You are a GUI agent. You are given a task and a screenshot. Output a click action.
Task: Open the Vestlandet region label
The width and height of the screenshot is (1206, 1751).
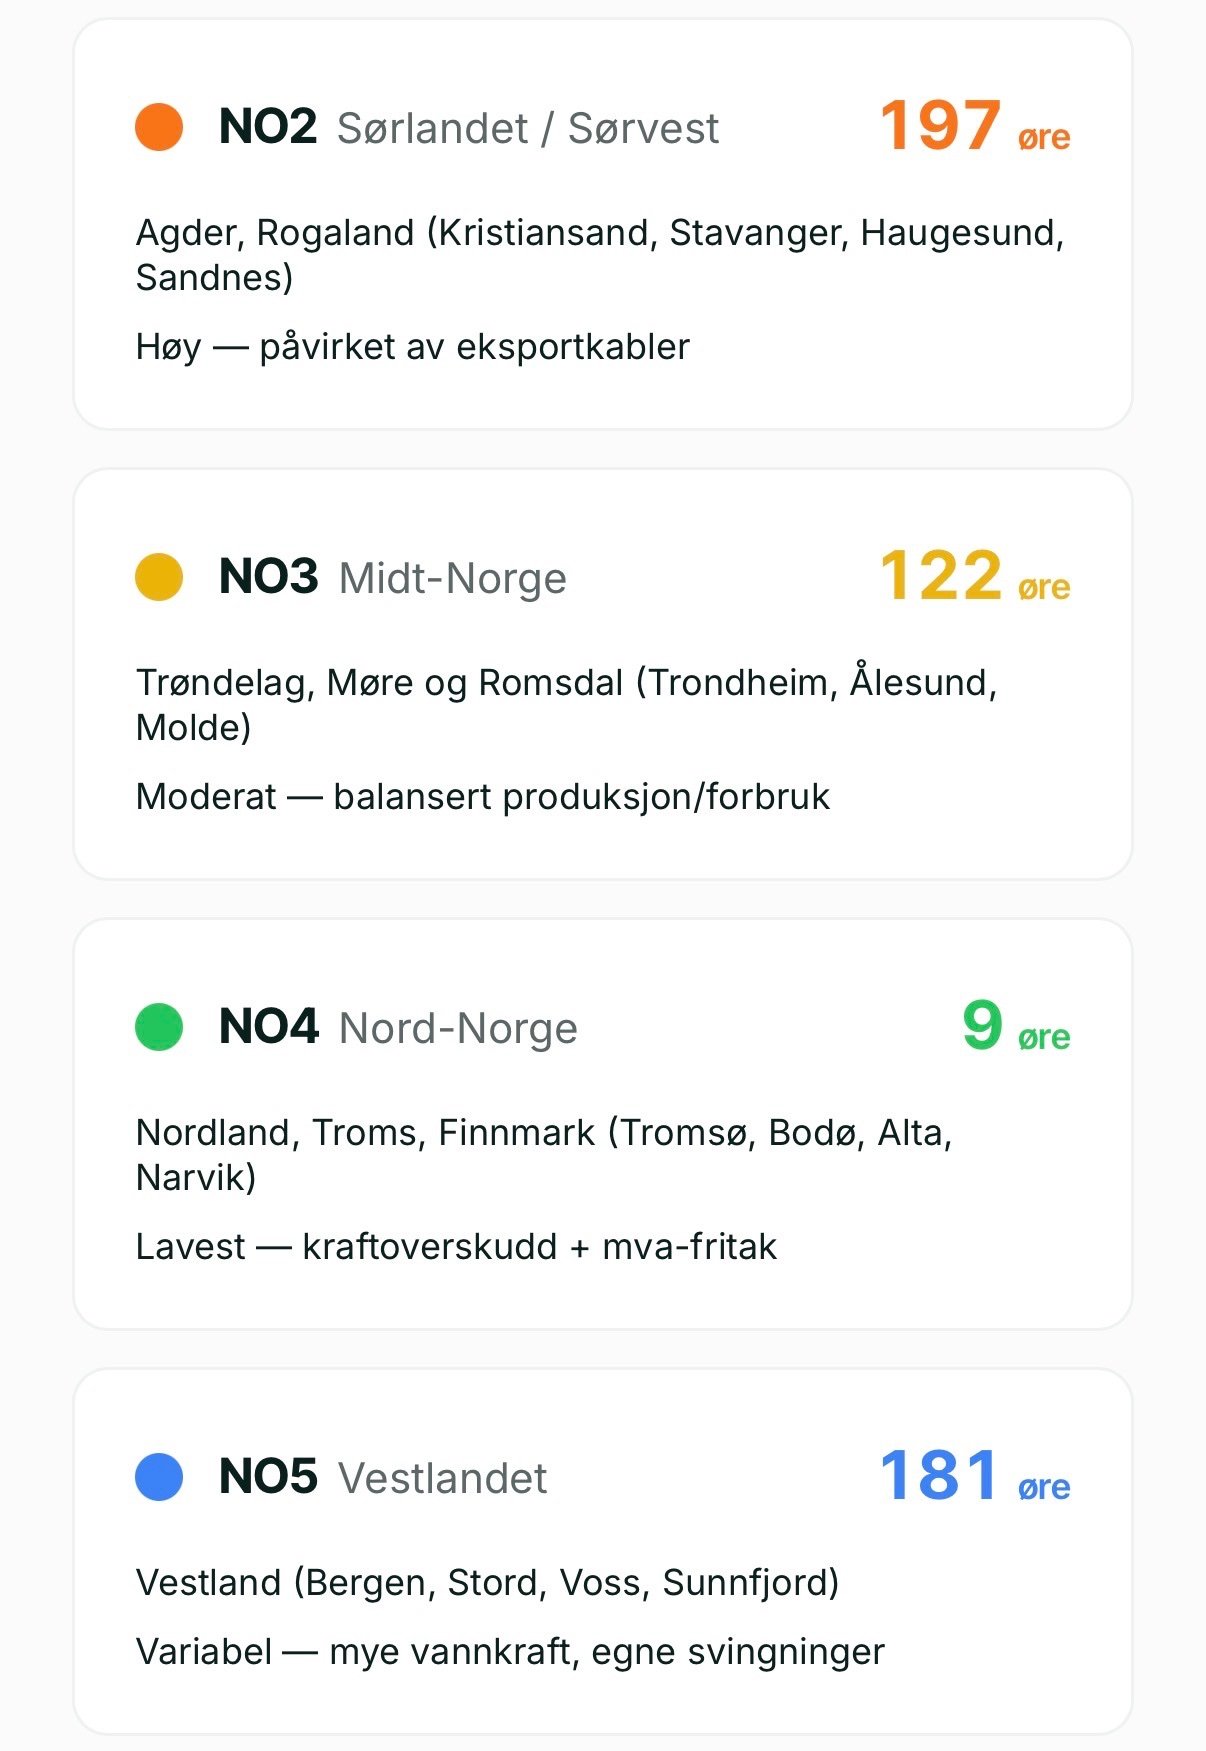tap(443, 1479)
